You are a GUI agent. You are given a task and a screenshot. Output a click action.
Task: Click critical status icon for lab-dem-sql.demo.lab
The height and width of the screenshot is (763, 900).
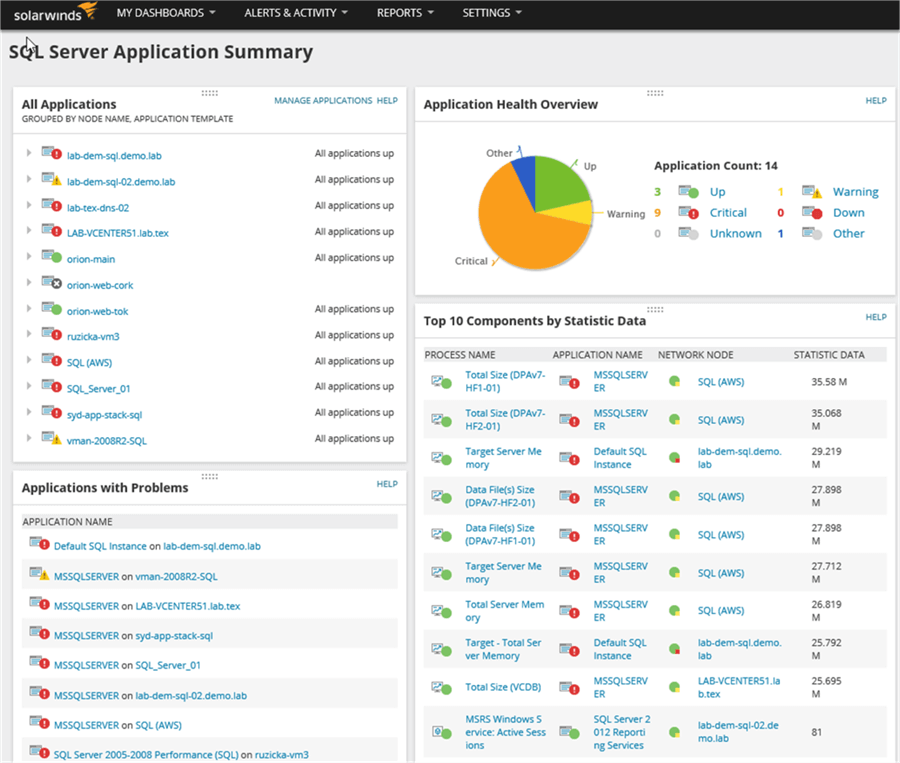[52, 153]
